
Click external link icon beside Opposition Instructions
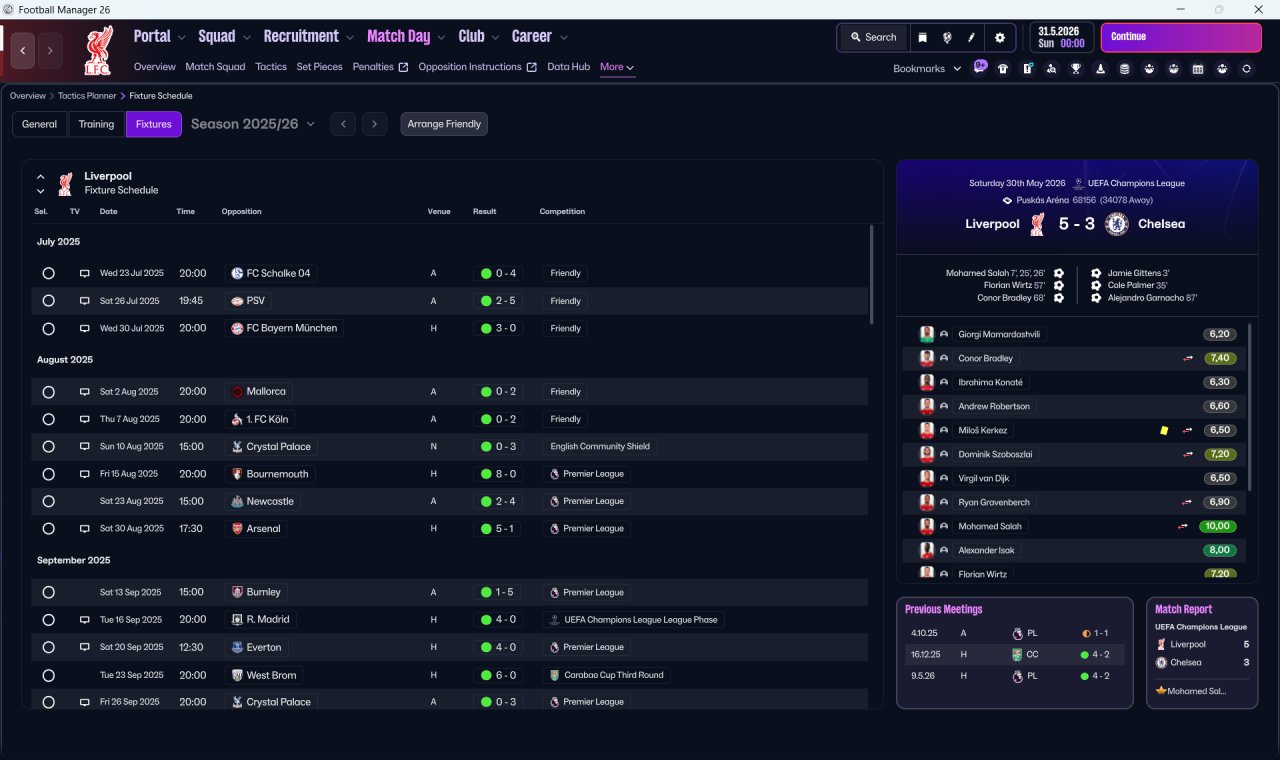point(532,67)
